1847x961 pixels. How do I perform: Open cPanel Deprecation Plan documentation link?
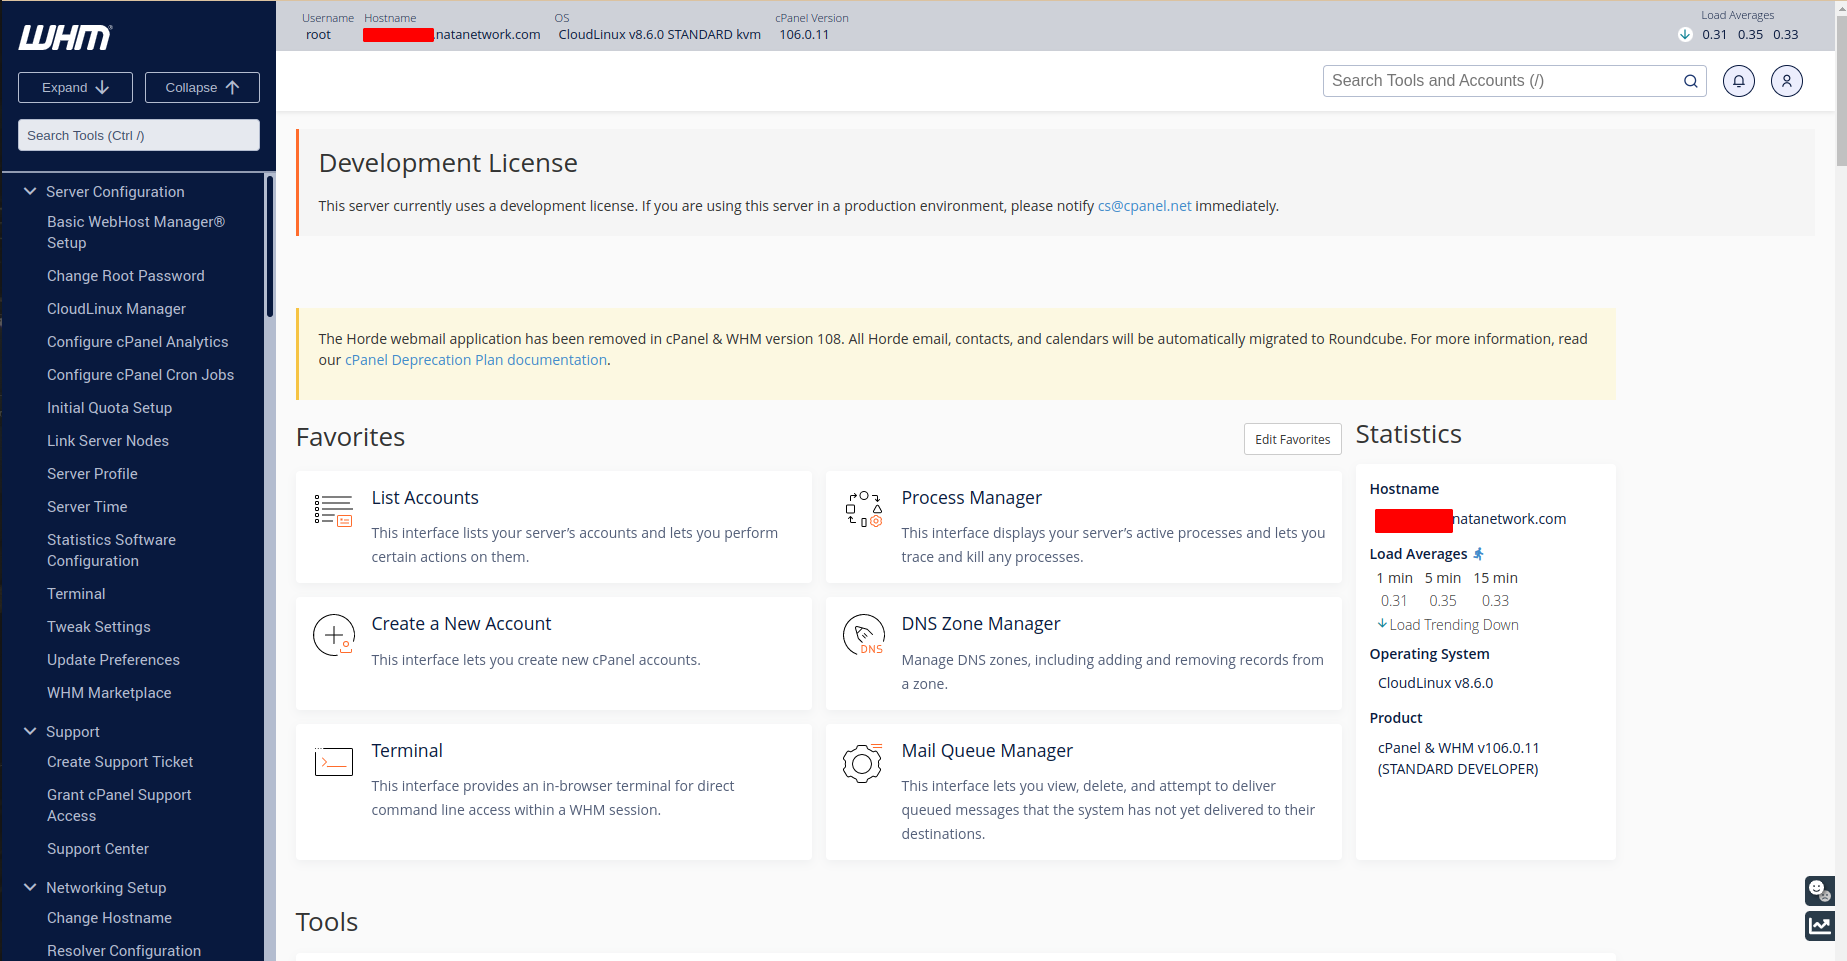click(x=476, y=360)
